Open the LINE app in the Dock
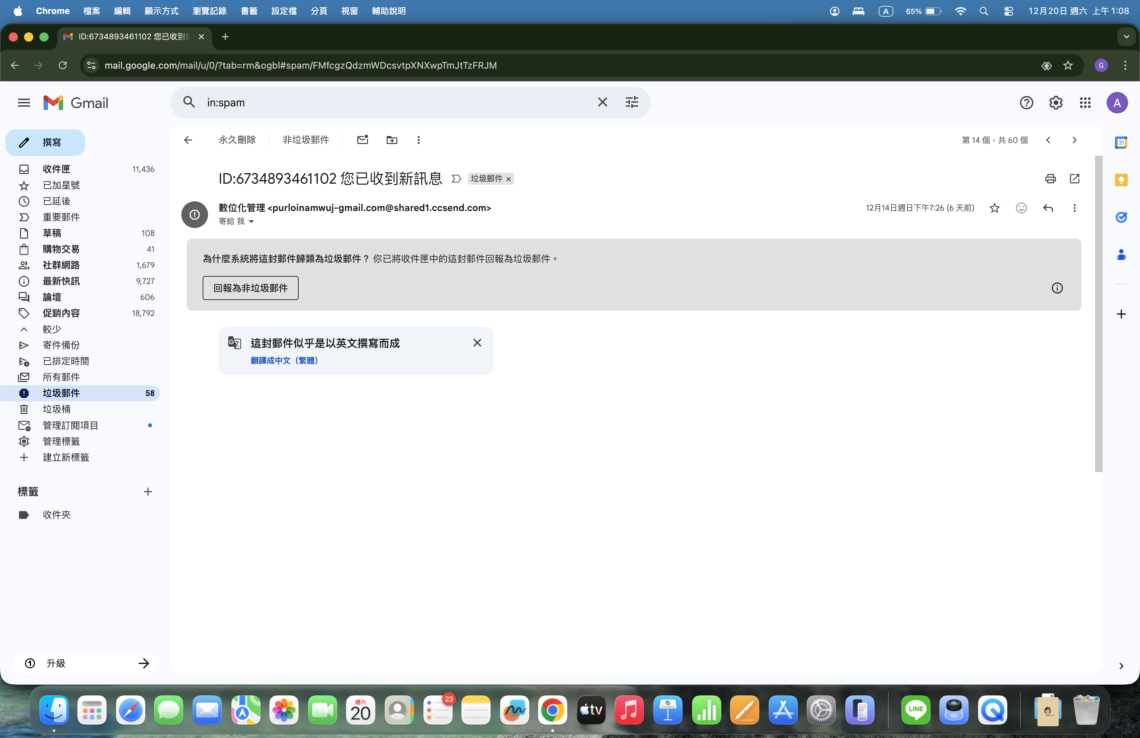This screenshot has height=738, width=1140. pyautogui.click(x=915, y=710)
